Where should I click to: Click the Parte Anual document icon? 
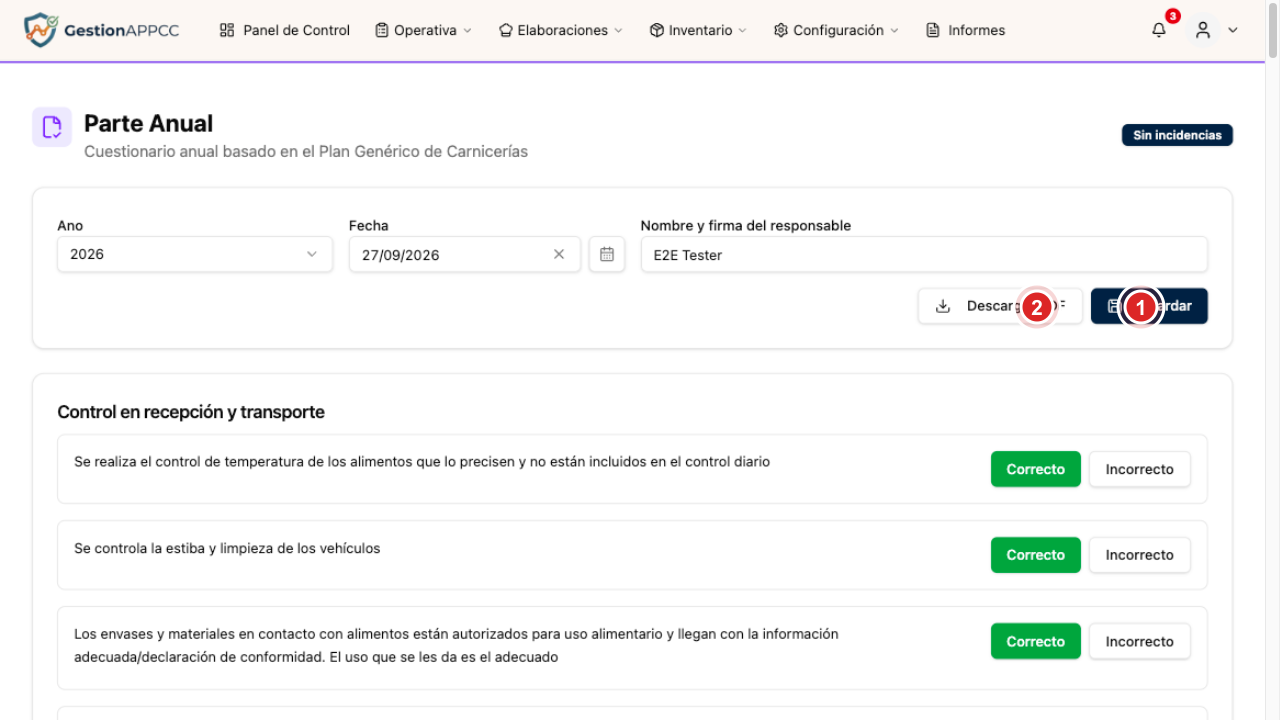52,127
